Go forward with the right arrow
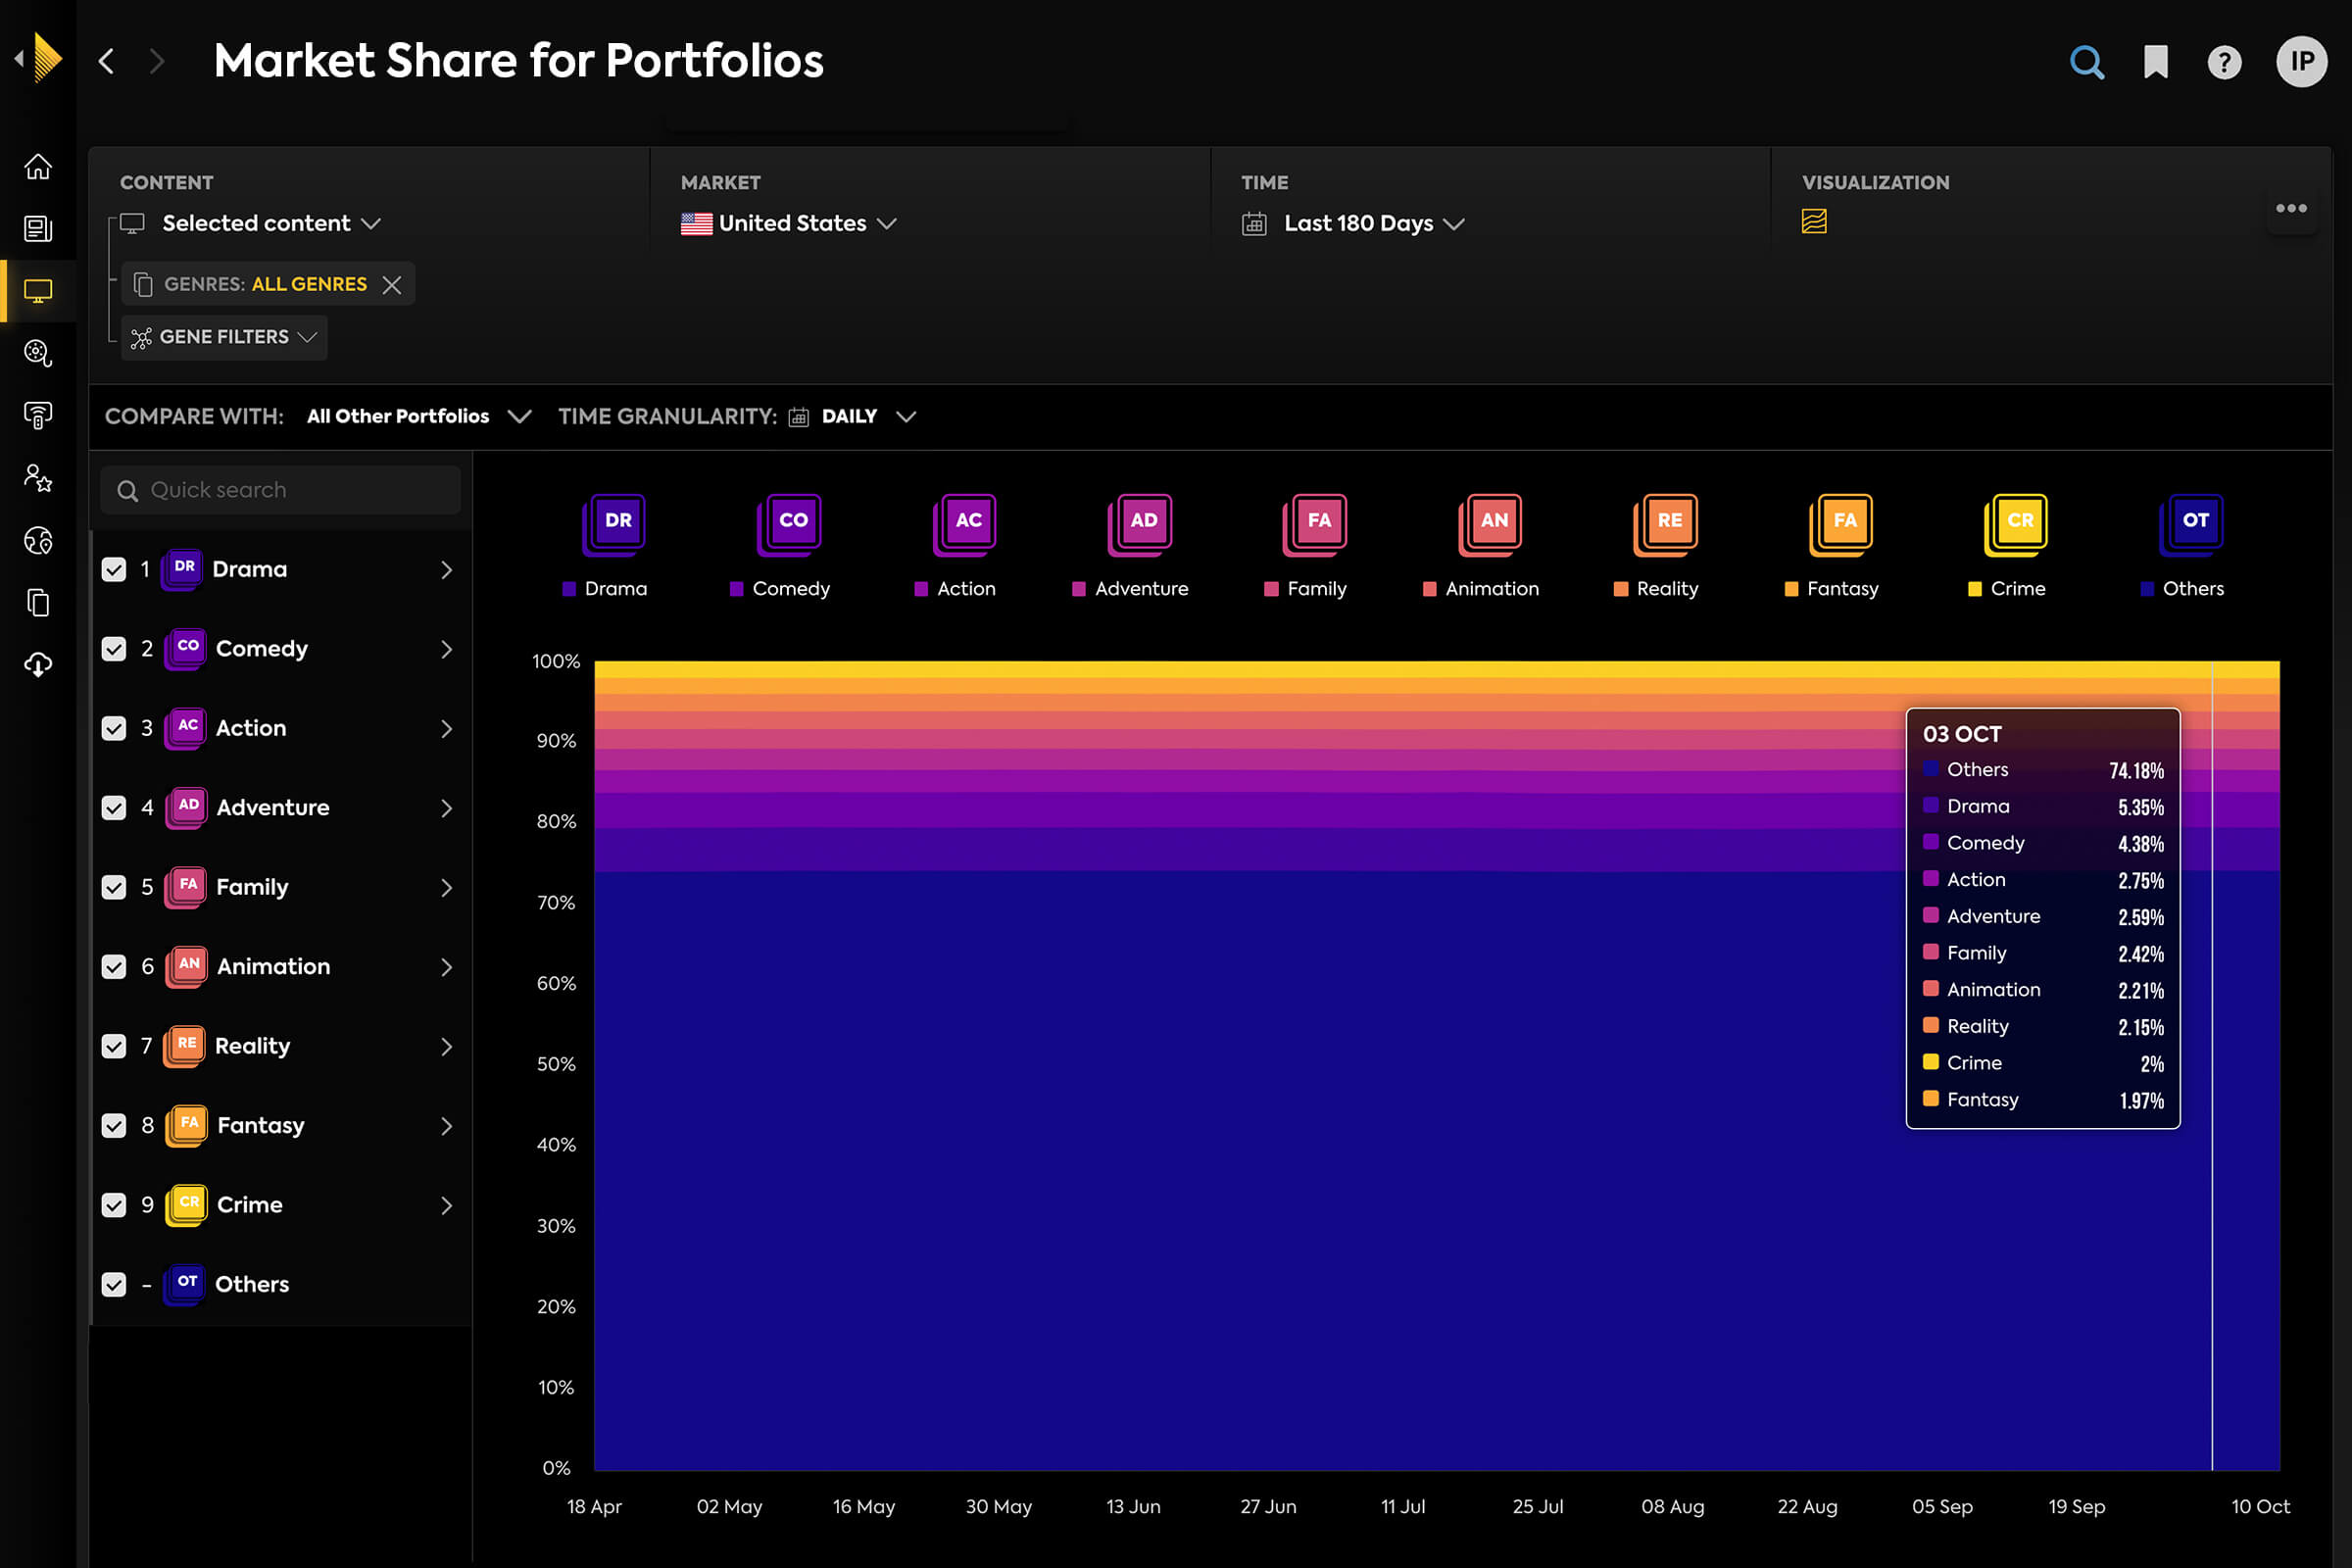This screenshot has height=1568, width=2352. (156, 61)
